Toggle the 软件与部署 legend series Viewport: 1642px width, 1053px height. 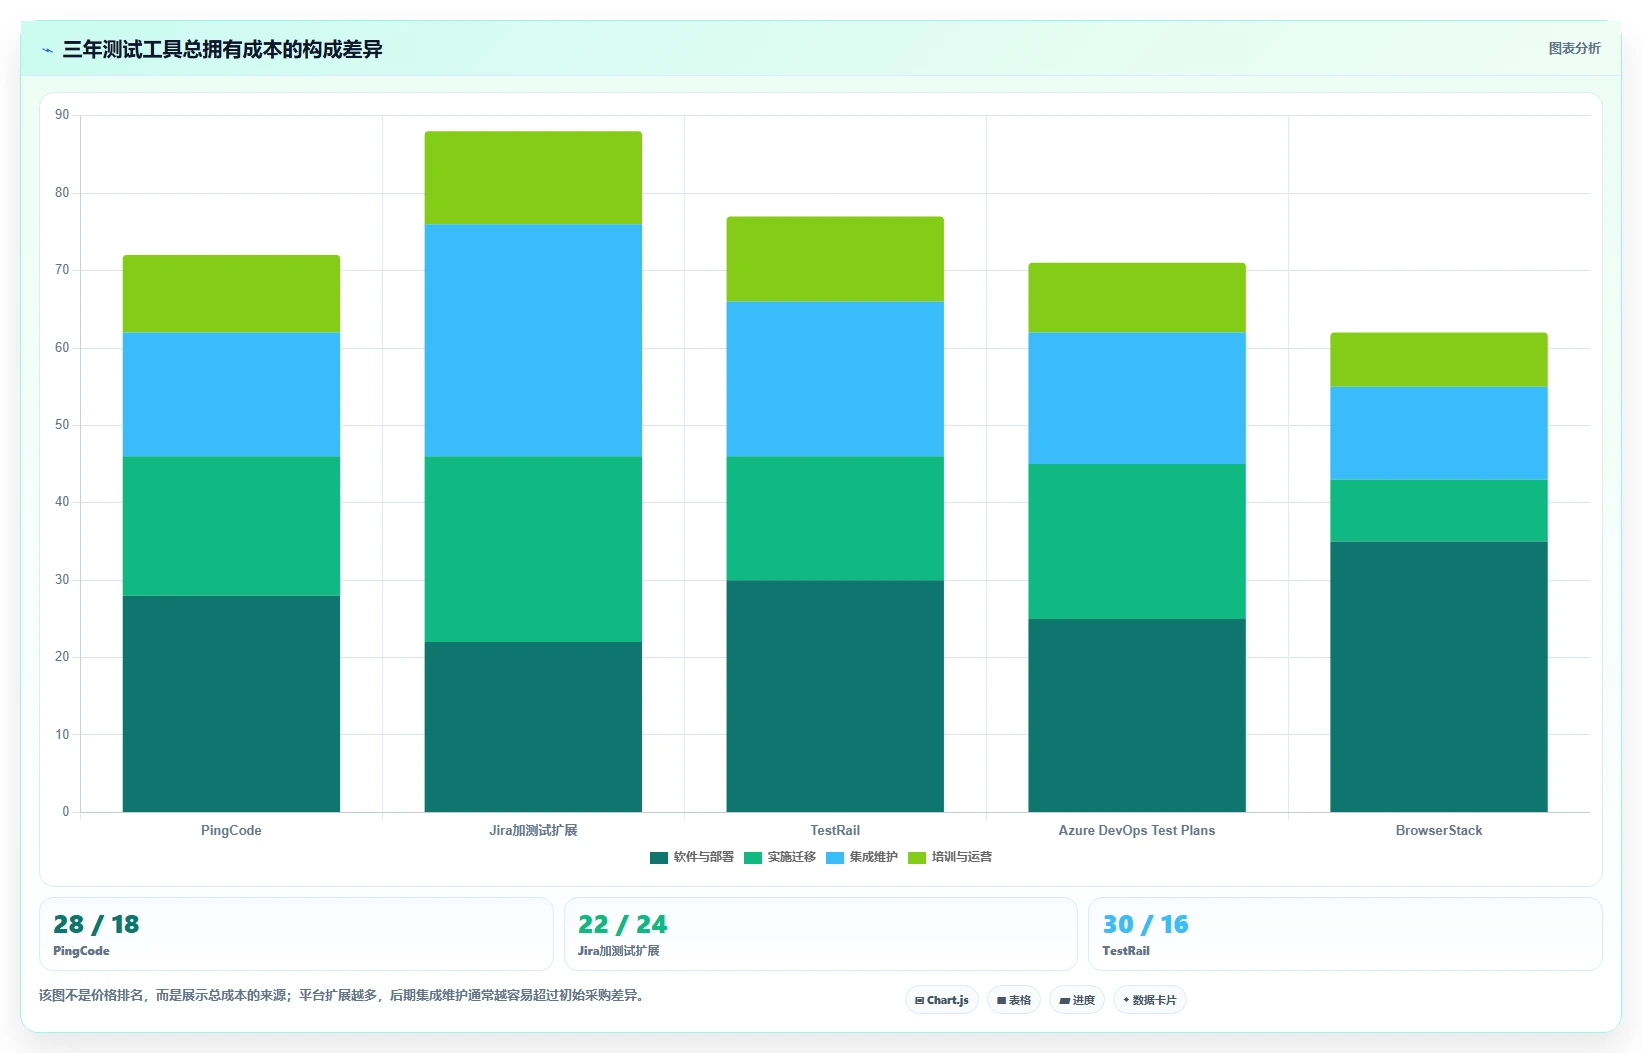point(692,857)
